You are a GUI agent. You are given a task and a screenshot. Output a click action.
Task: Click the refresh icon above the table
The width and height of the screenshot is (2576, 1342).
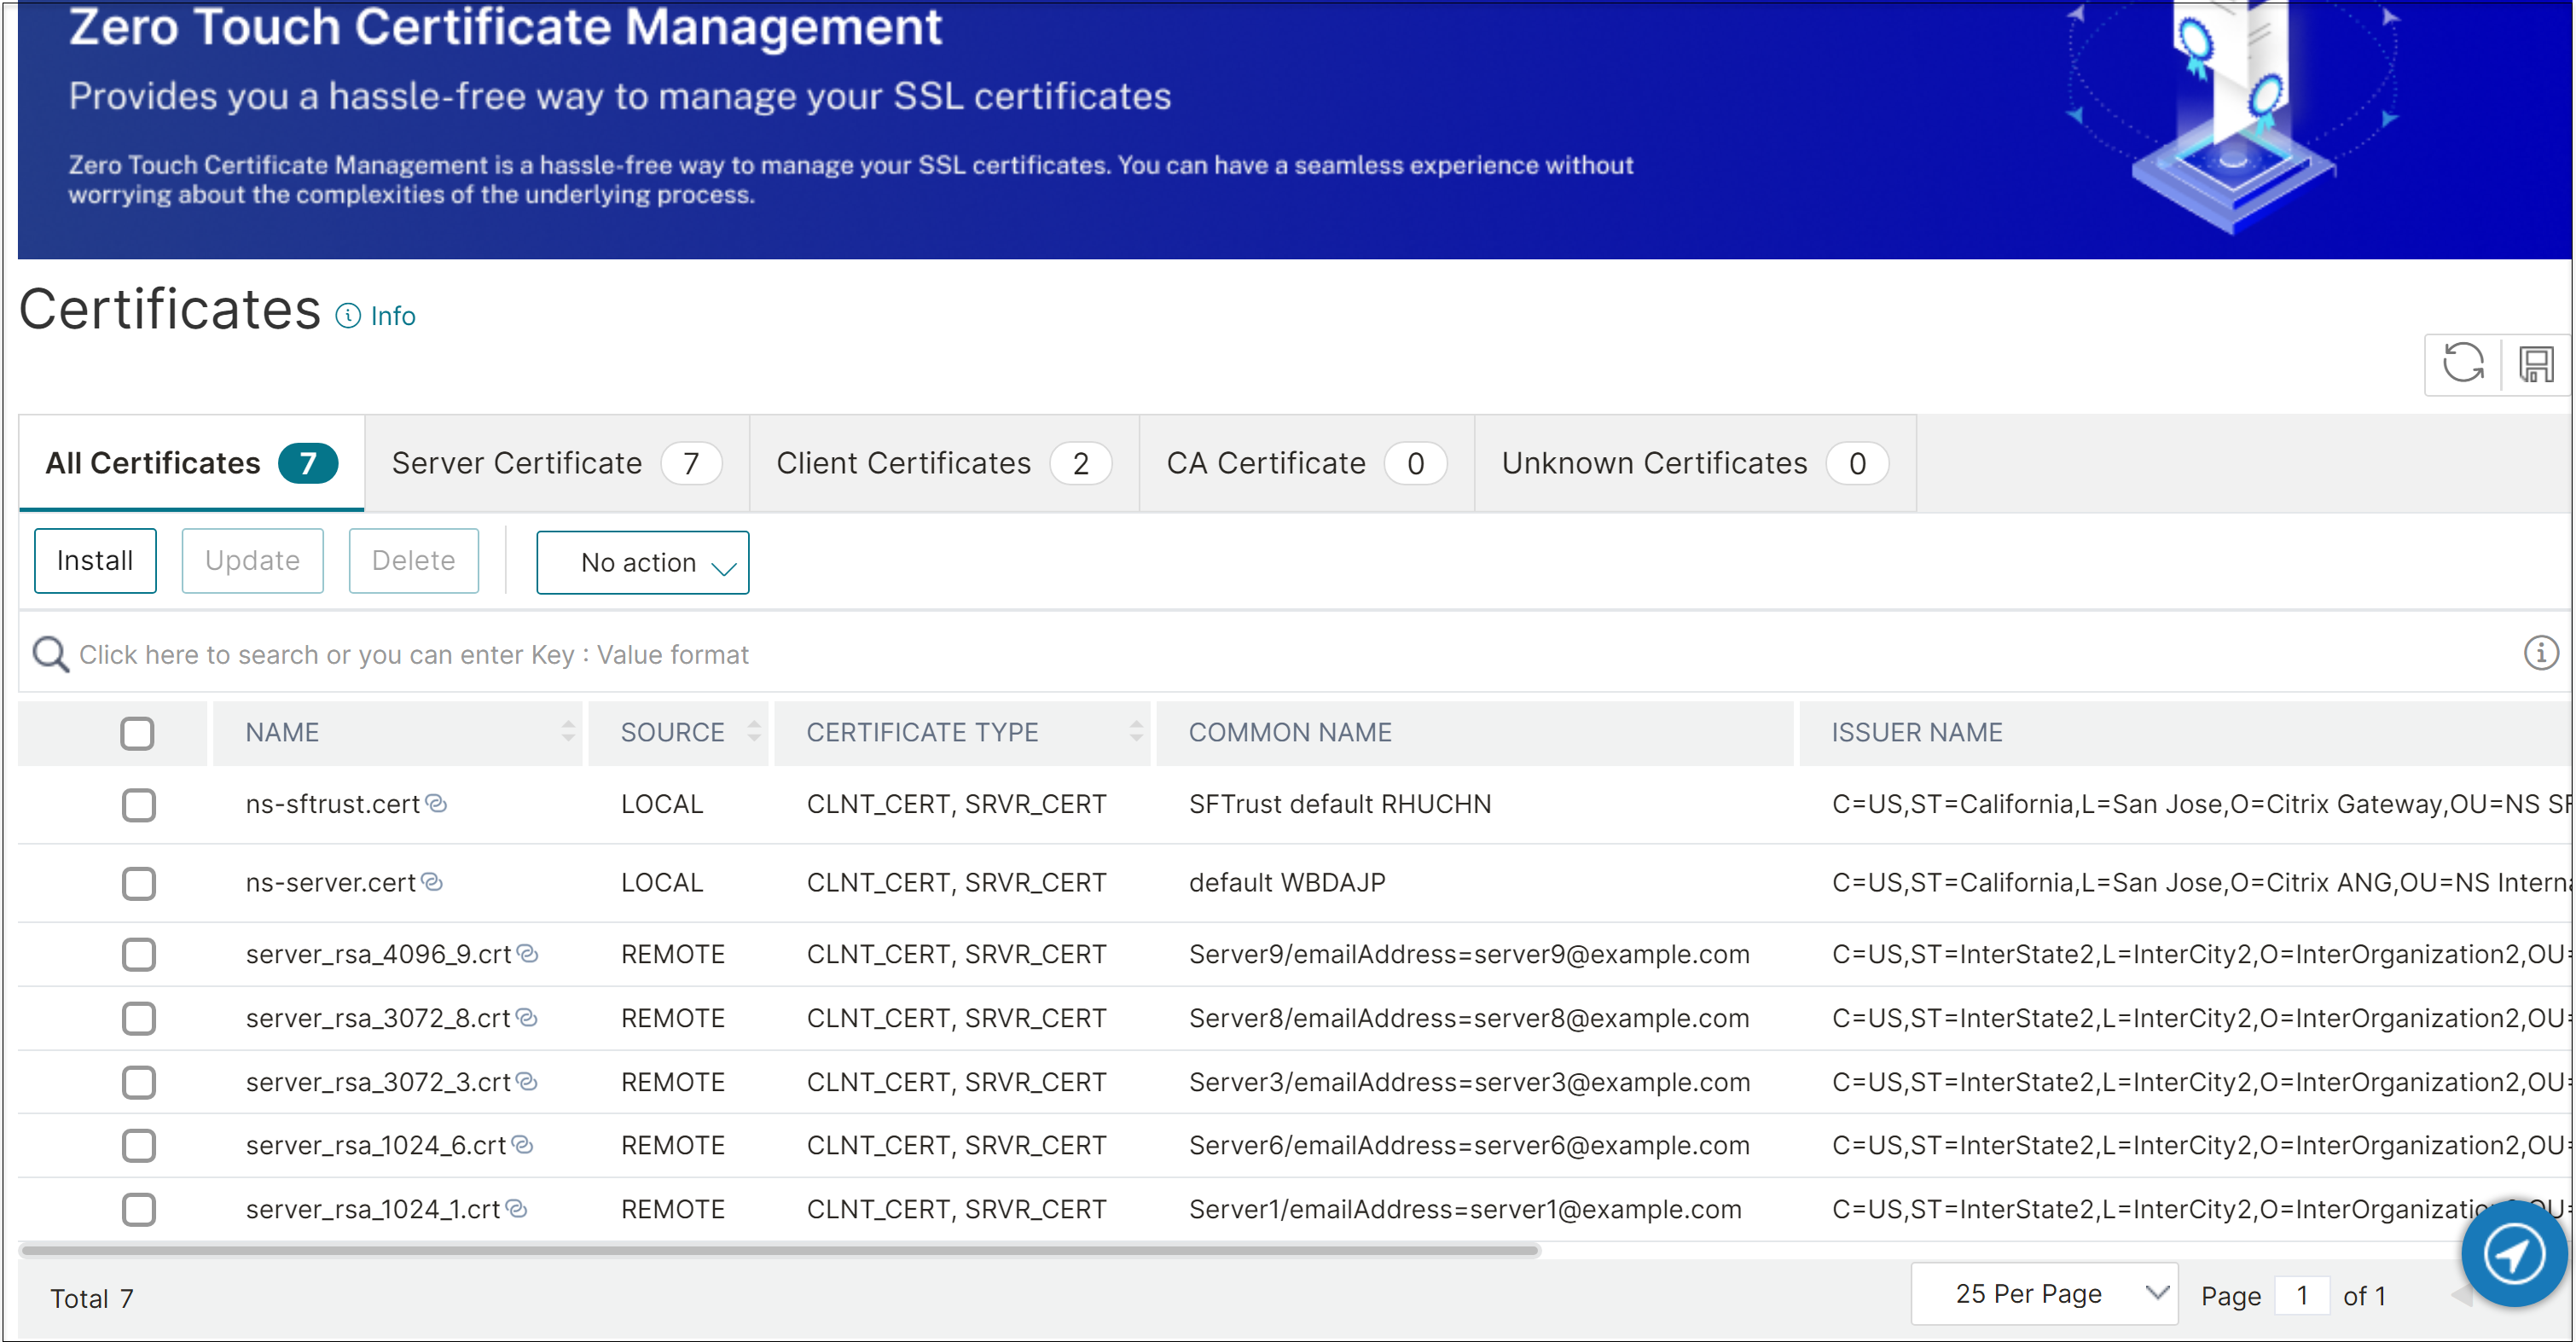(x=2463, y=364)
